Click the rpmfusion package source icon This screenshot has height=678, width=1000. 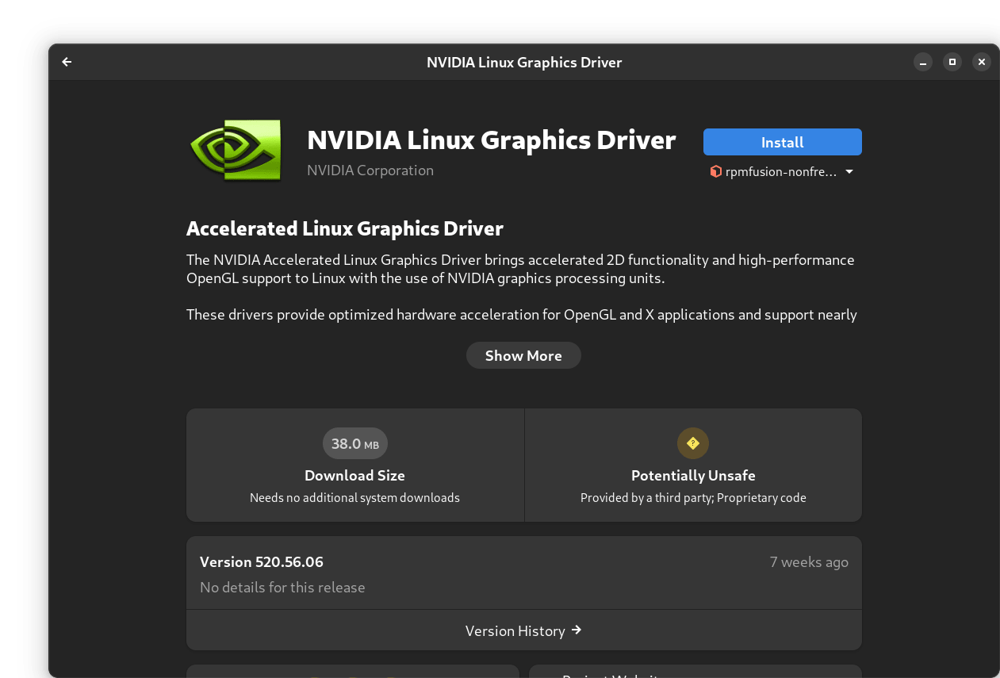[716, 171]
